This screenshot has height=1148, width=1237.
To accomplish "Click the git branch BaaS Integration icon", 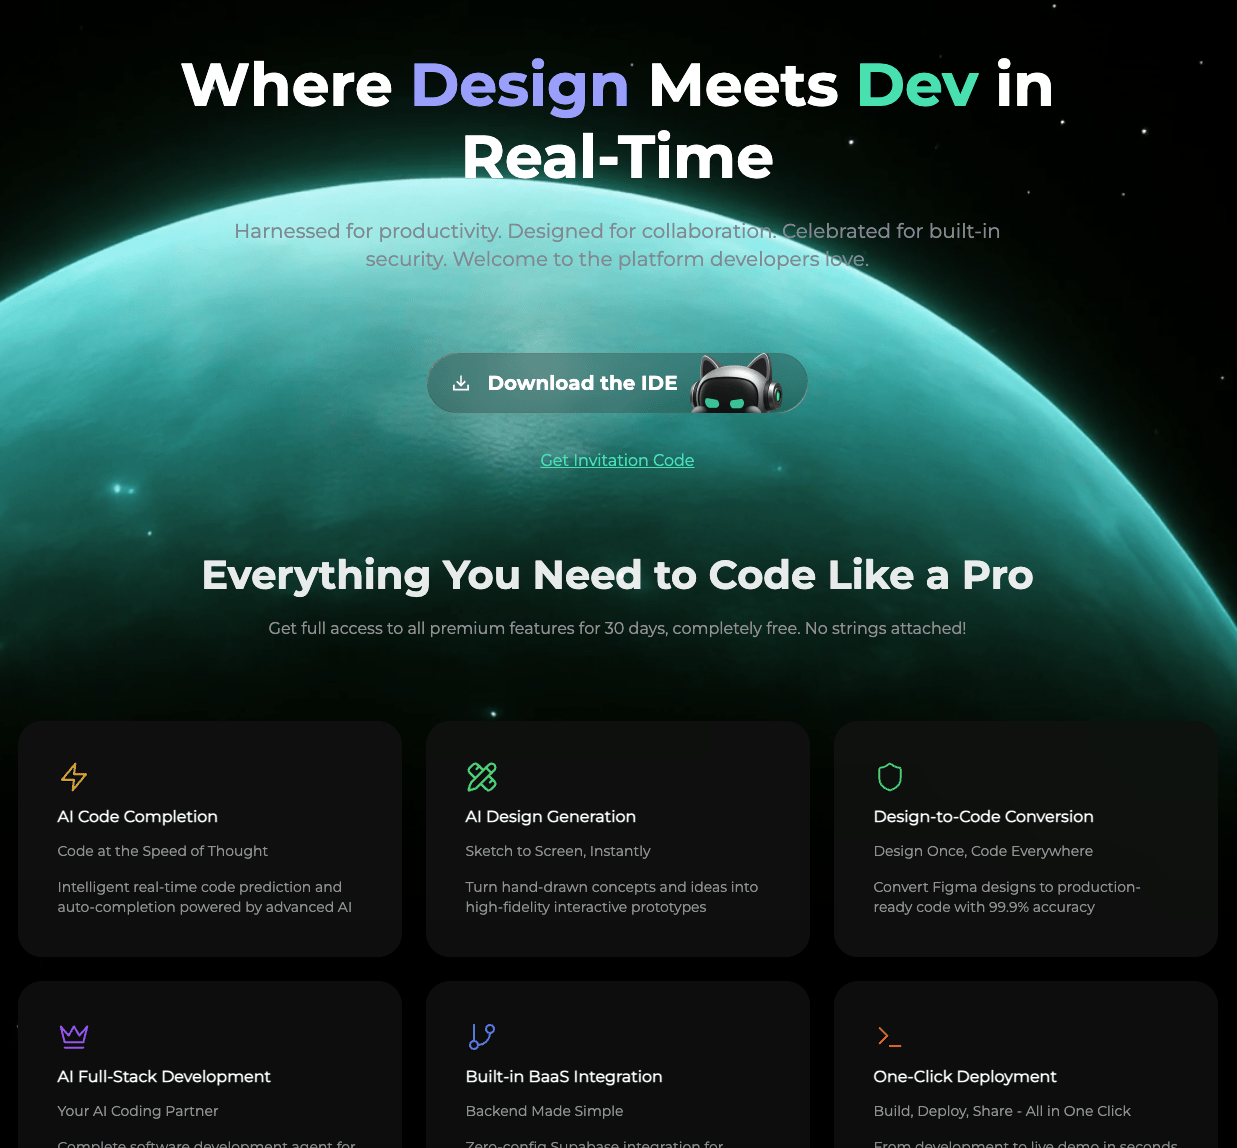I will point(482,1036).
